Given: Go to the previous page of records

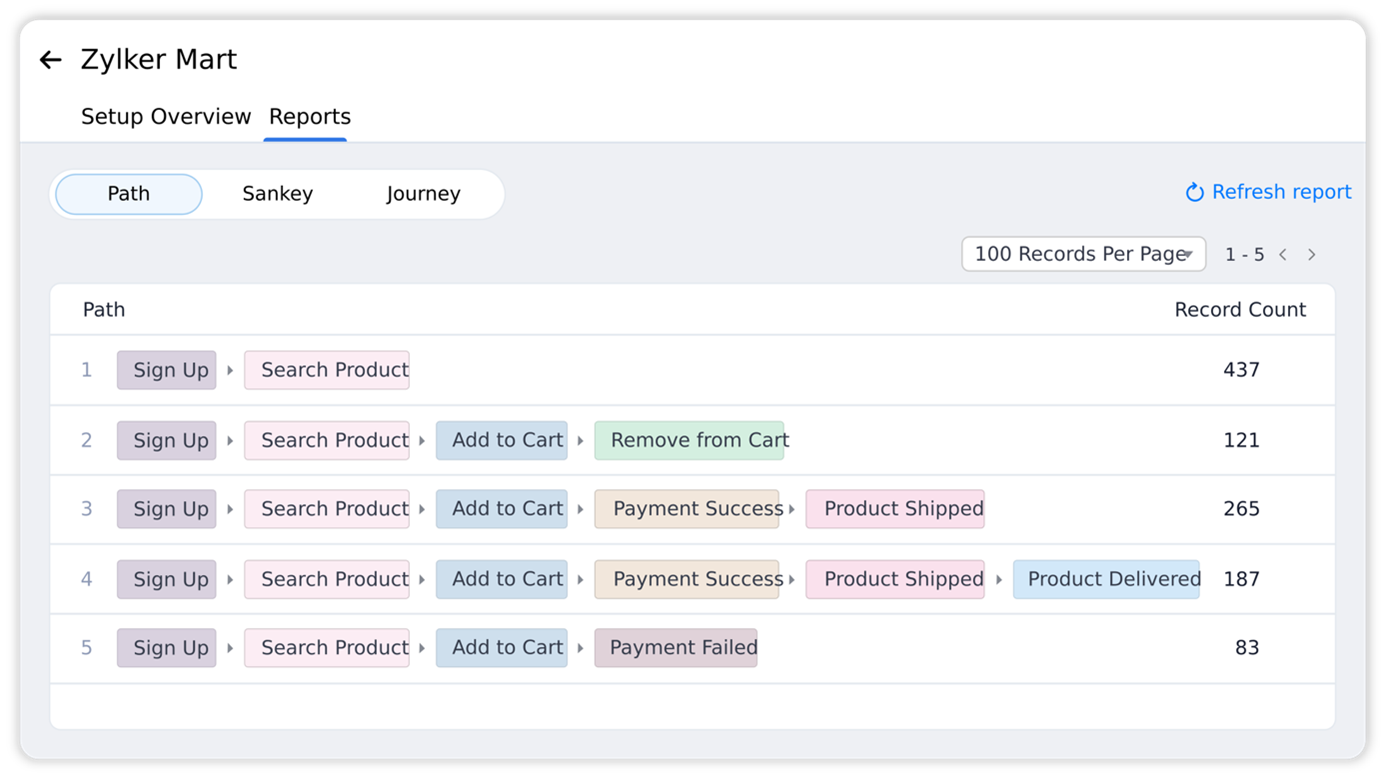Looking at the screenshot, I should (x=1283, y=255).
